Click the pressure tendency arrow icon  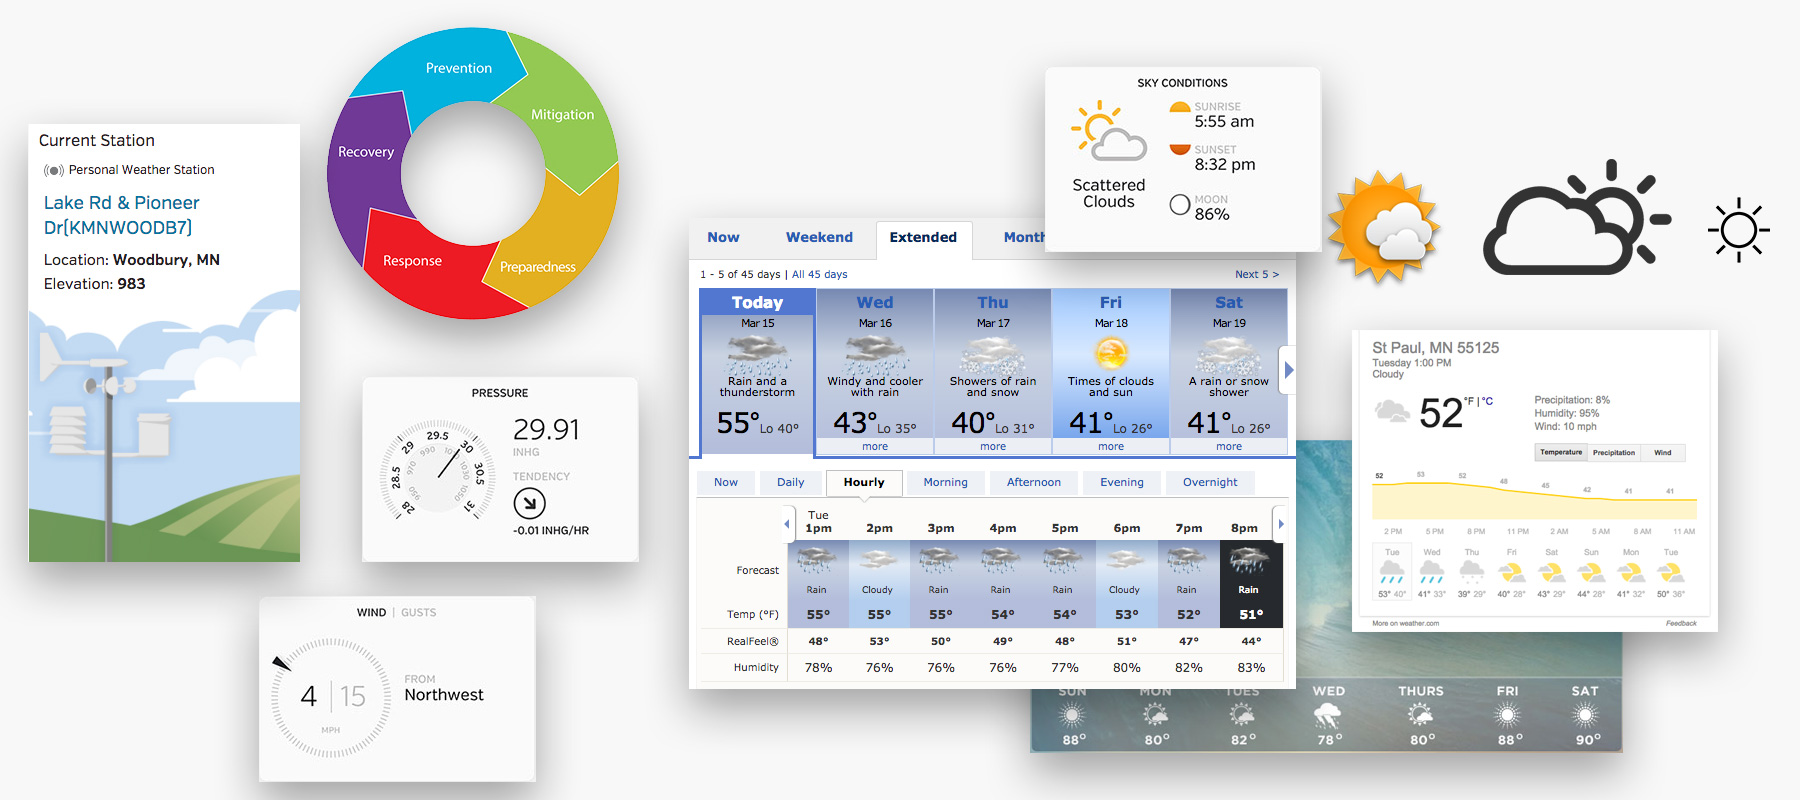[x=529, y=503]
